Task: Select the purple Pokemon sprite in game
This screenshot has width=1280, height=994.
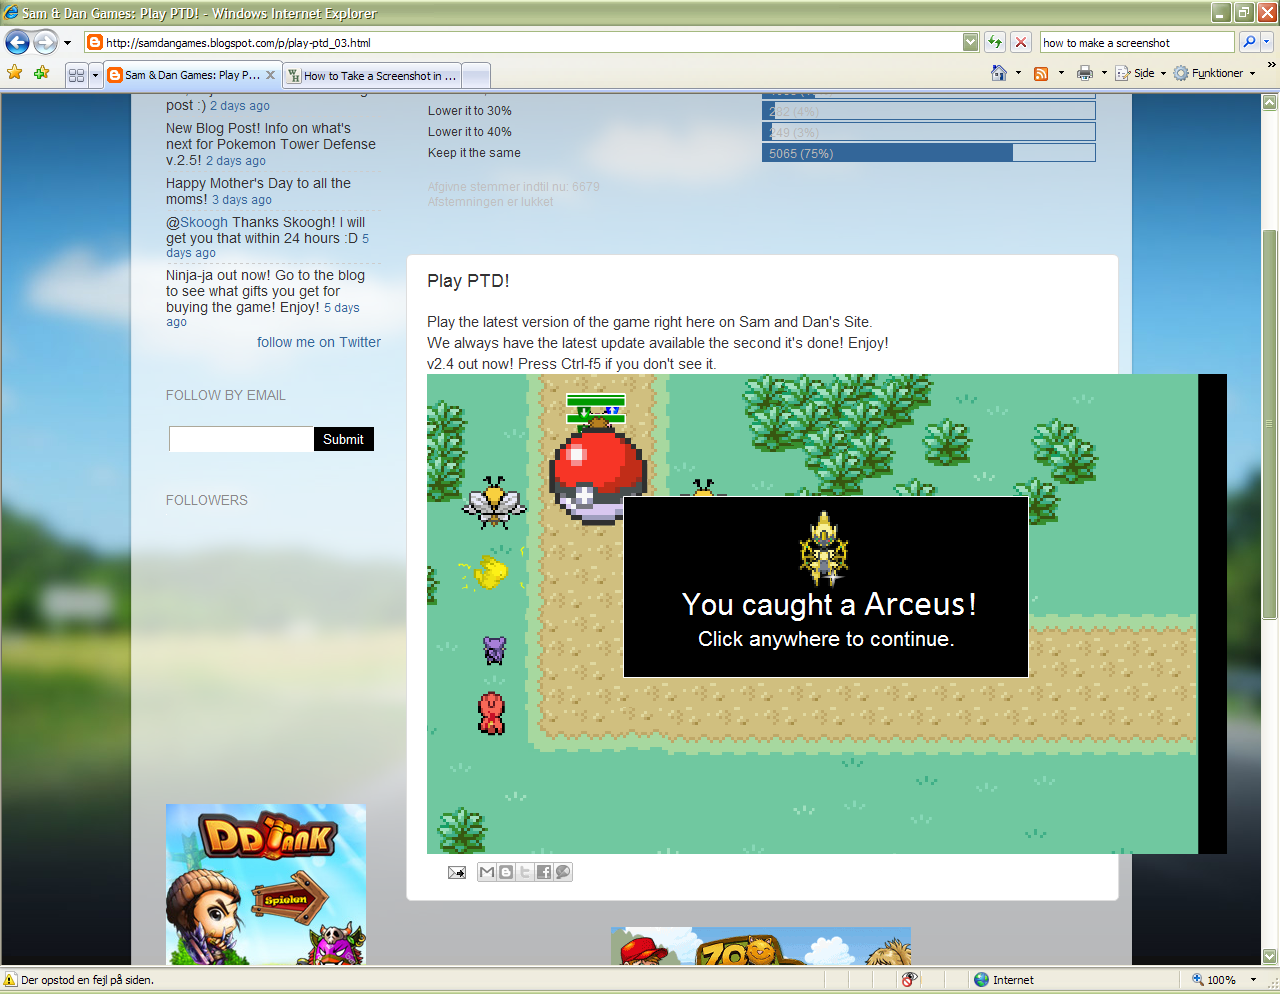Action: tap(494, 650)
